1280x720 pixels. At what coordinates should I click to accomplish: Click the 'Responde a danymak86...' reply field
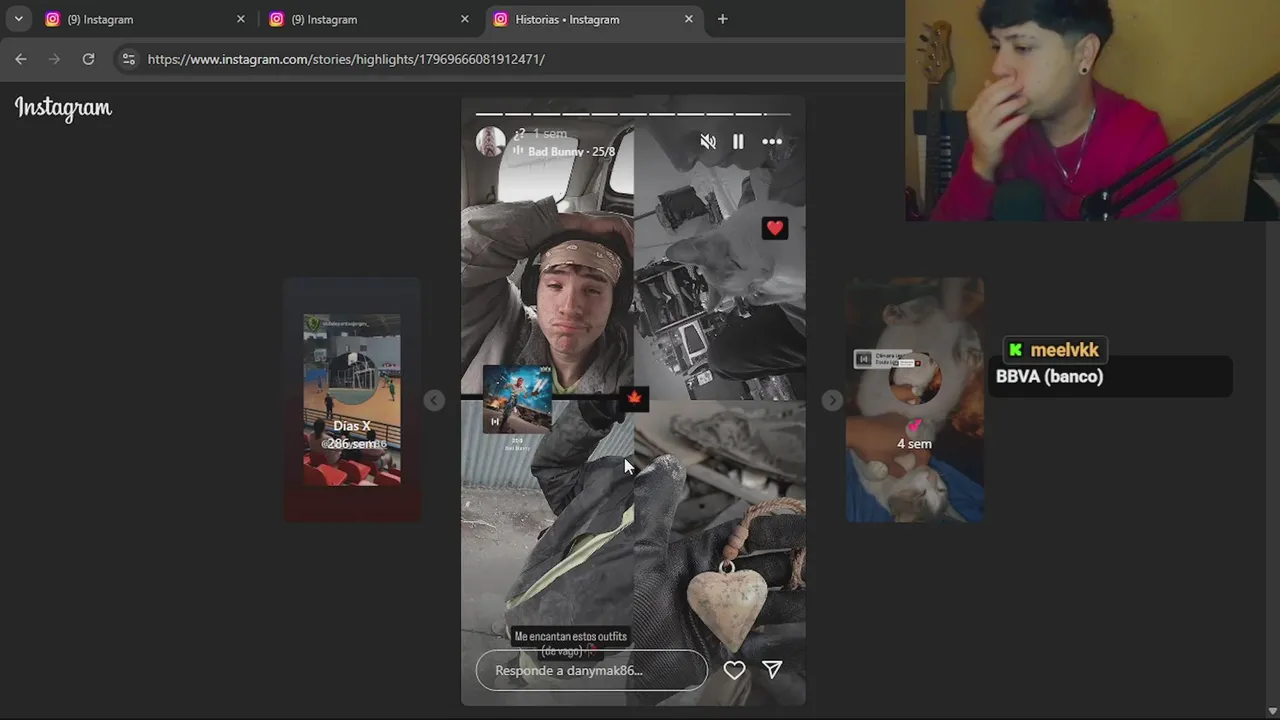coord(592,670)
